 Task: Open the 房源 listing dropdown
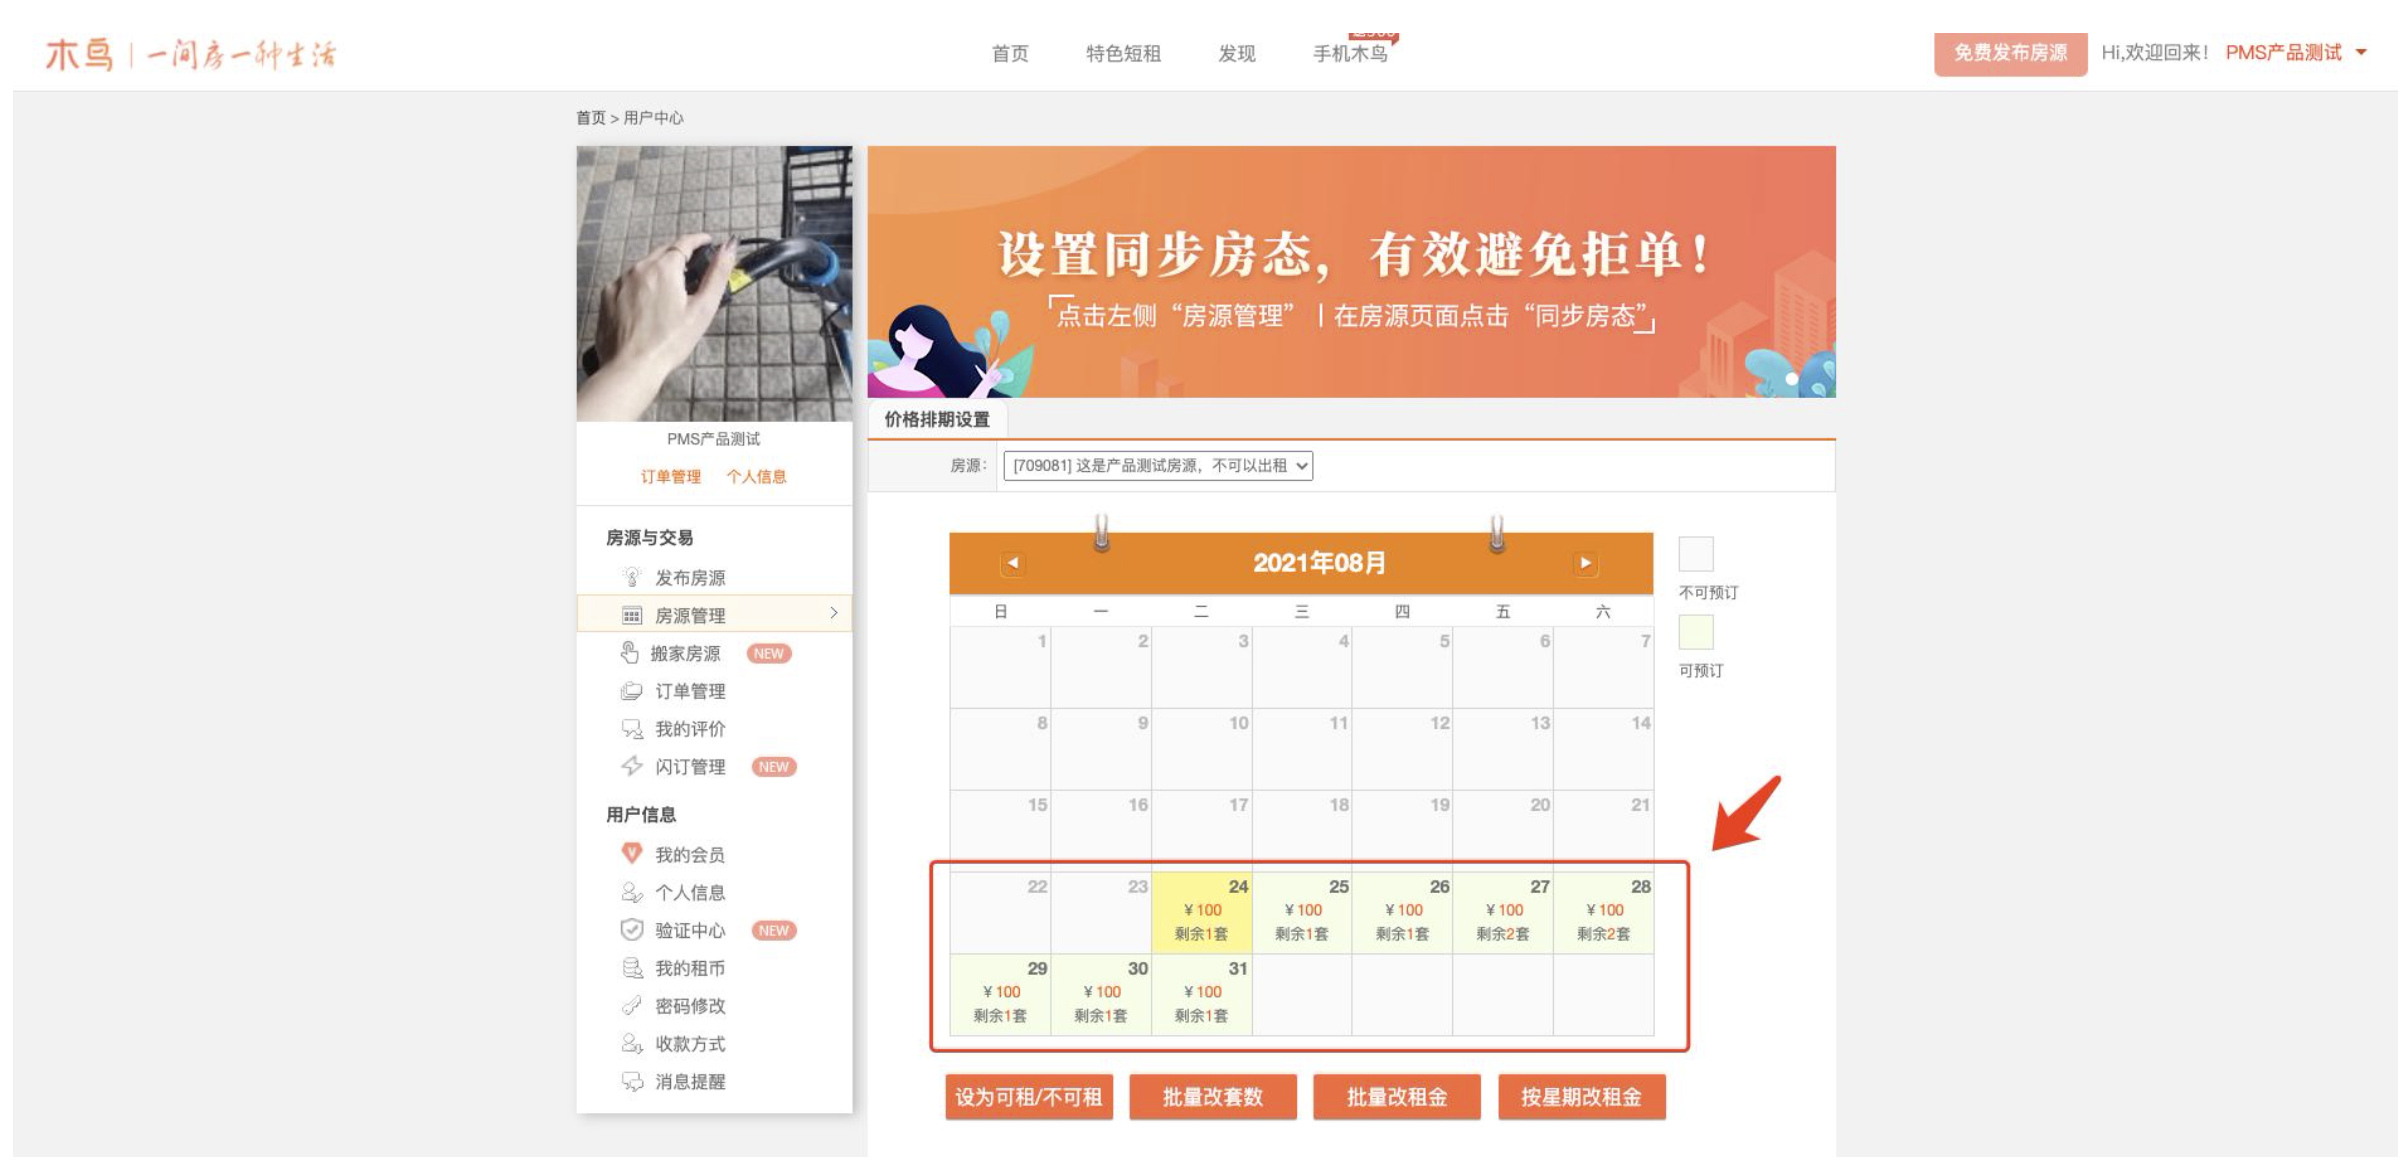click(x=1157, y=466)
